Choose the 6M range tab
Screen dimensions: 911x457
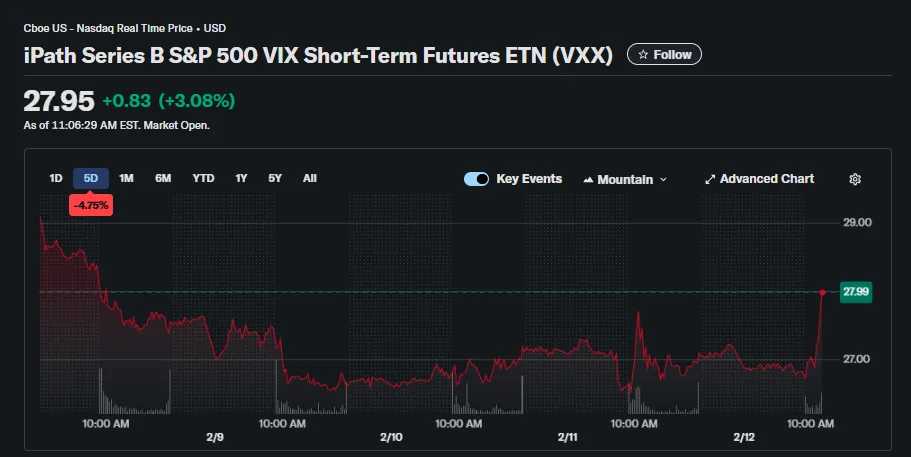[x=163, y=179]
